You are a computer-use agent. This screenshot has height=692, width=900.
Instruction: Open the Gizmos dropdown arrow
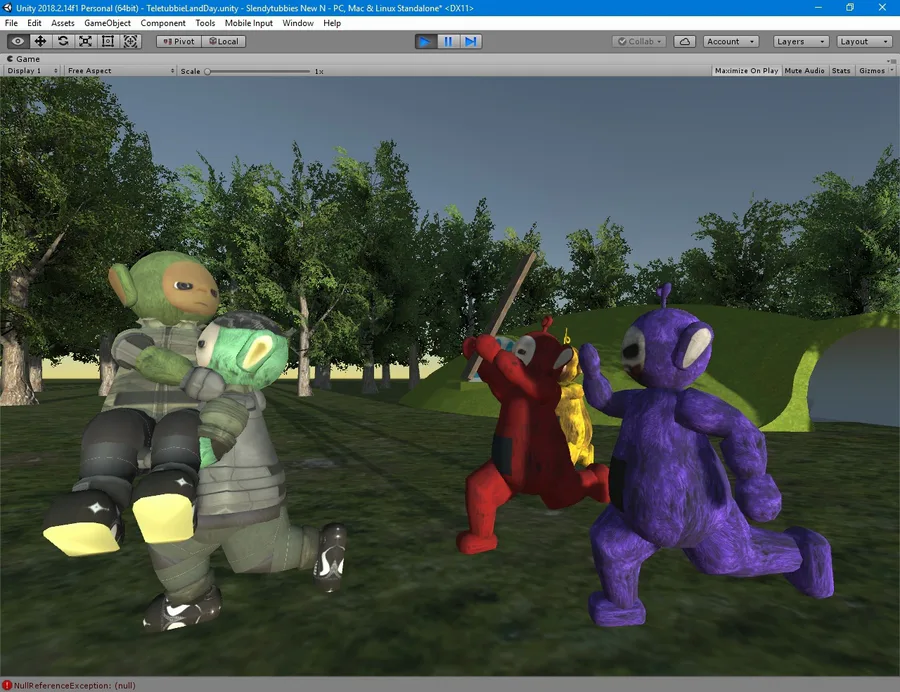[x=891, y=71]
